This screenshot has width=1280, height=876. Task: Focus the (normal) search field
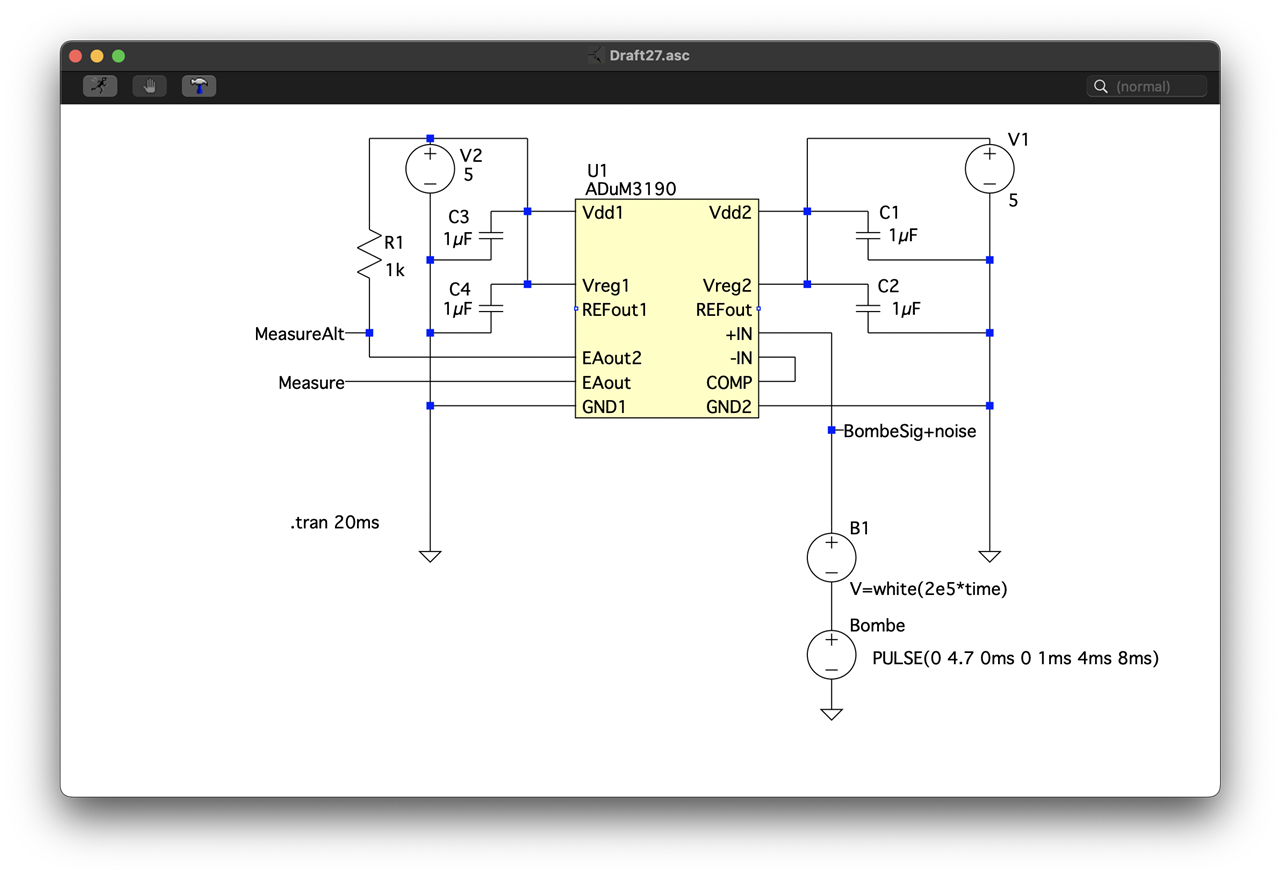click(x=1147, y=87)
